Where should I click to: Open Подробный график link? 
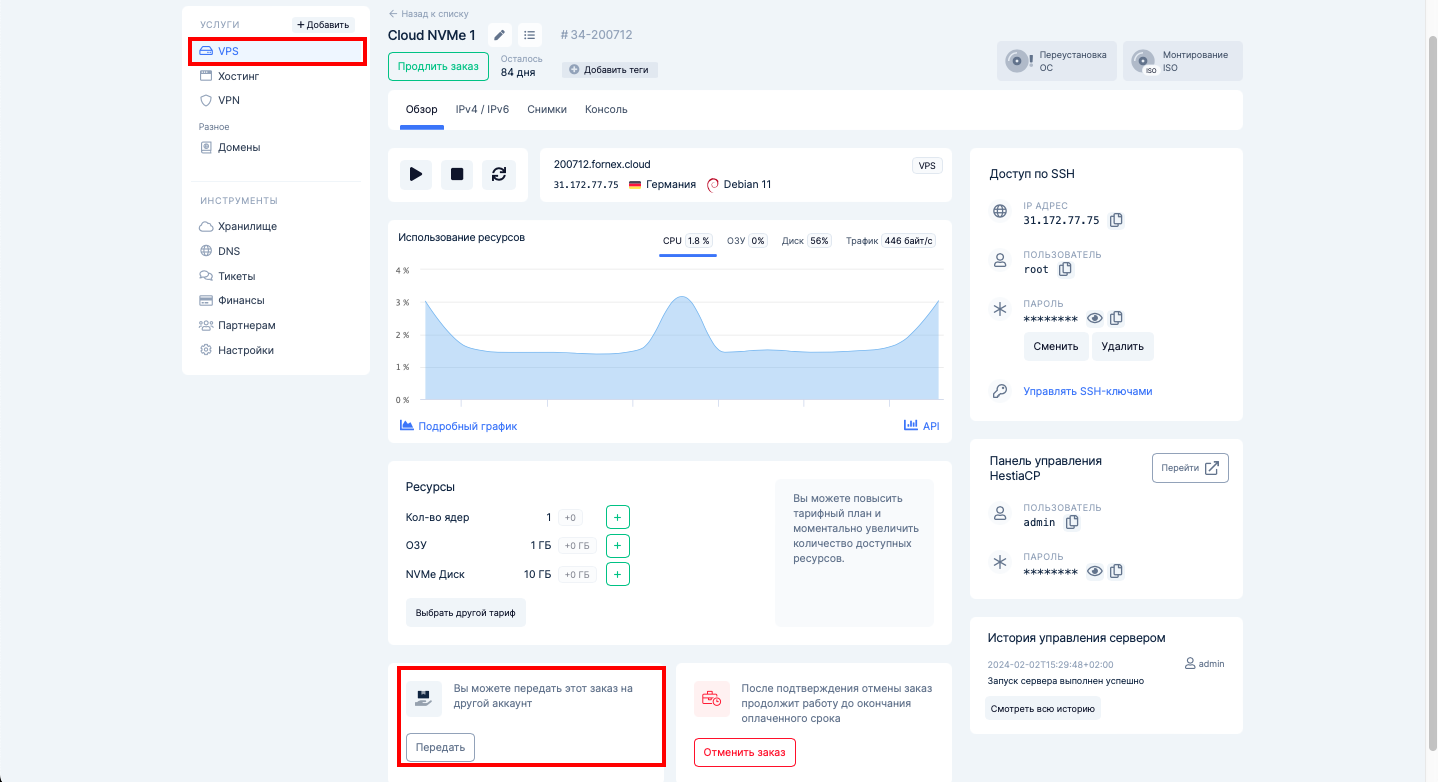click(x=459, y=426)
